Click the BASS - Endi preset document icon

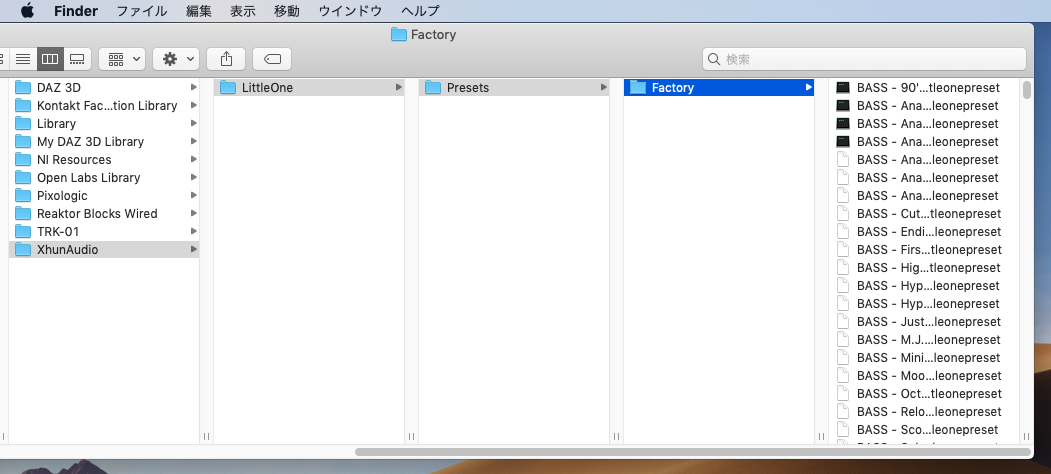coord(843,231)
